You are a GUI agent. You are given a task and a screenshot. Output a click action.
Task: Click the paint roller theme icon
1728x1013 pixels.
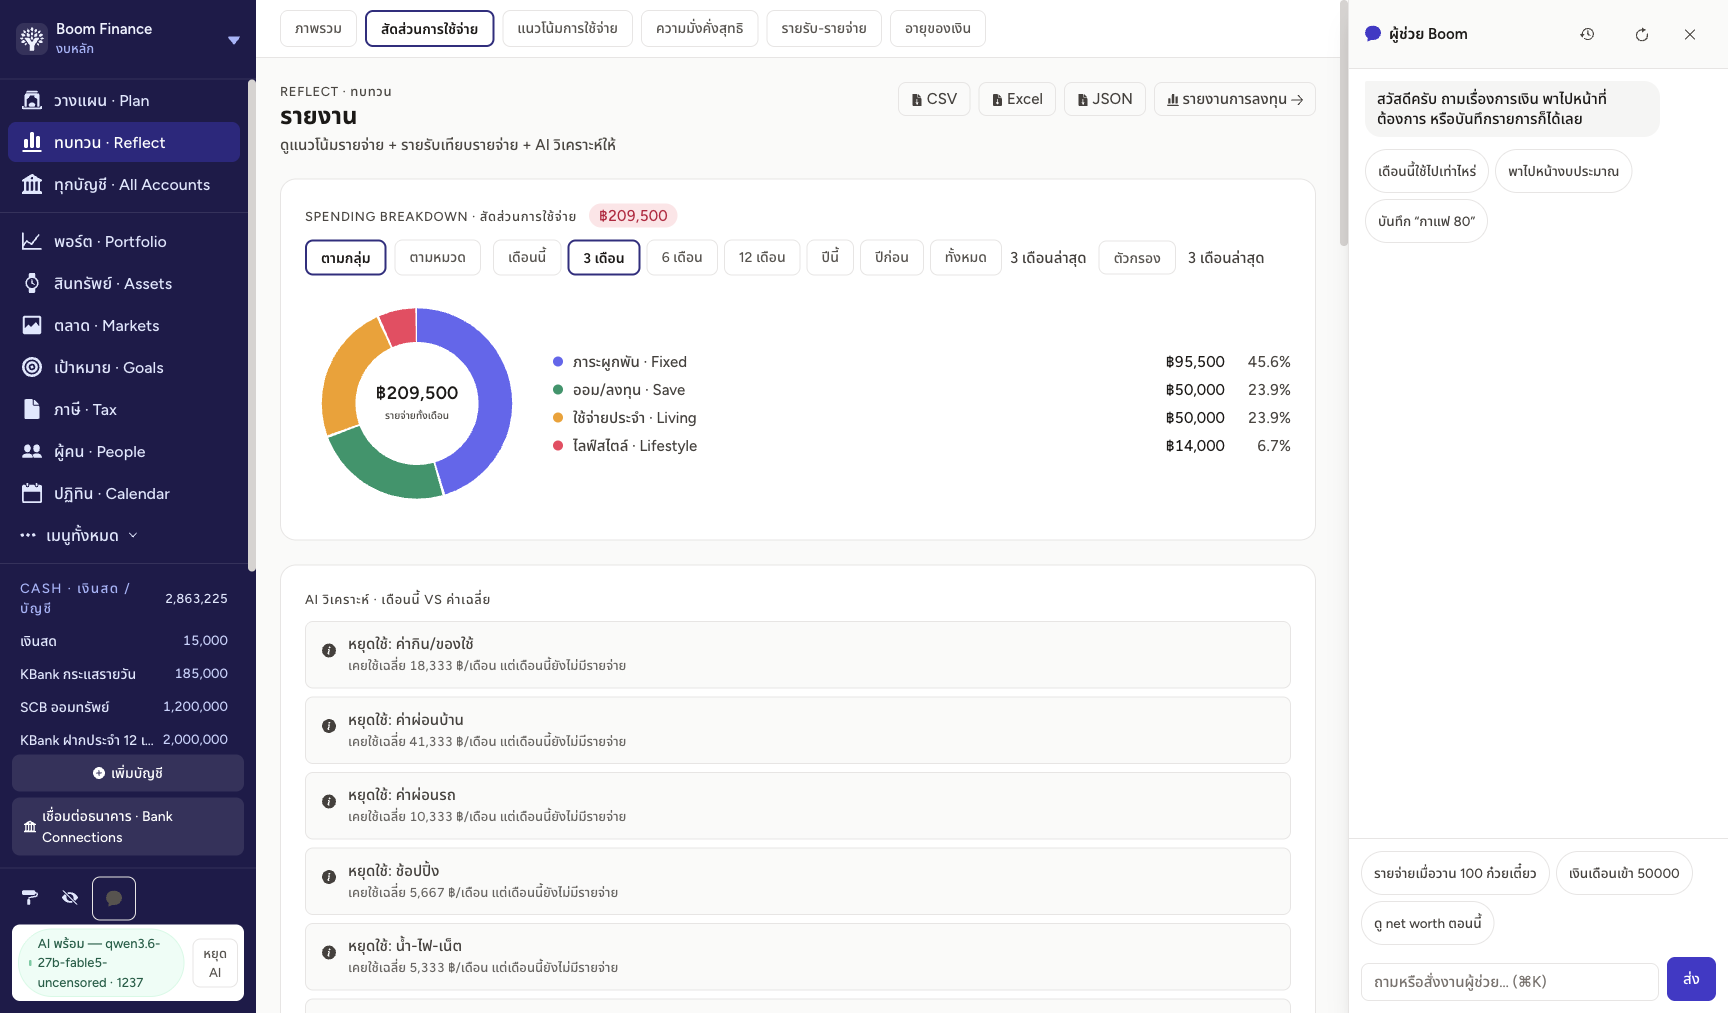(30, 897)
